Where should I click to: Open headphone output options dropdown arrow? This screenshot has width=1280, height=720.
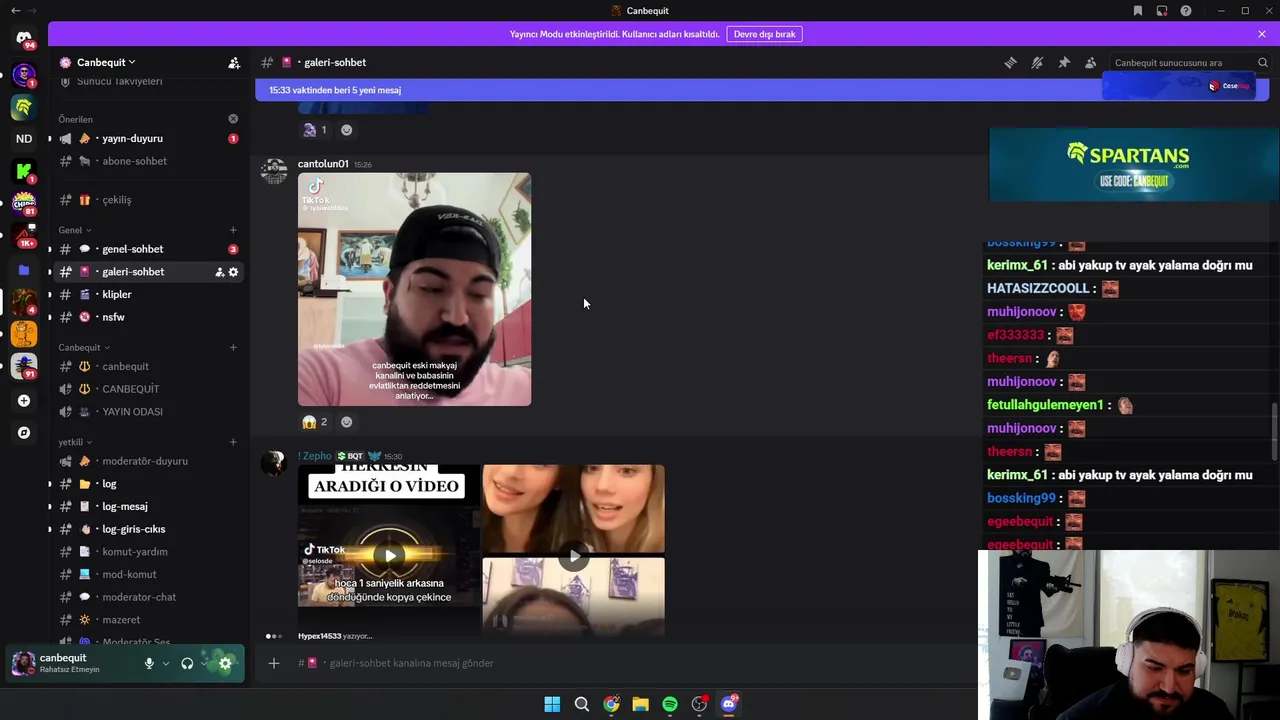click(x=204, y=663)
